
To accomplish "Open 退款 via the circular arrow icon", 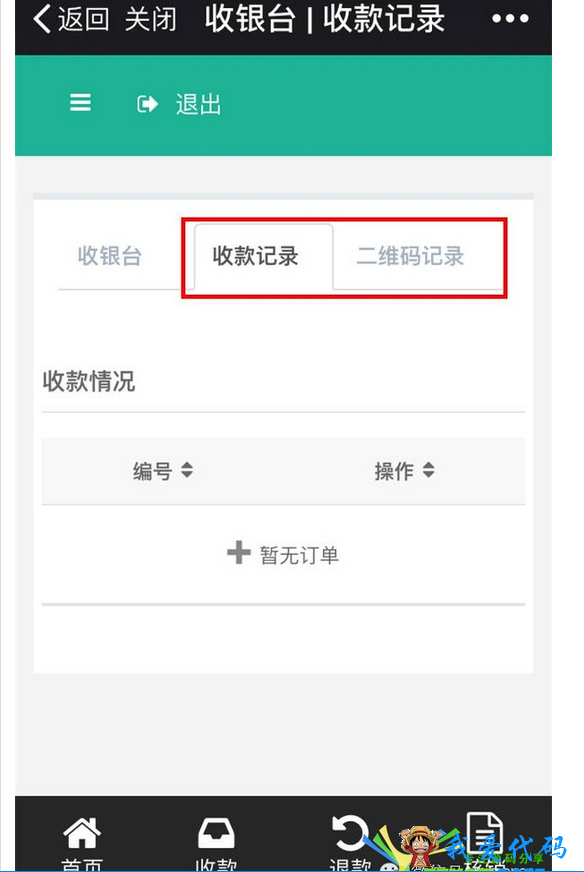I will (x=349, y=833).
